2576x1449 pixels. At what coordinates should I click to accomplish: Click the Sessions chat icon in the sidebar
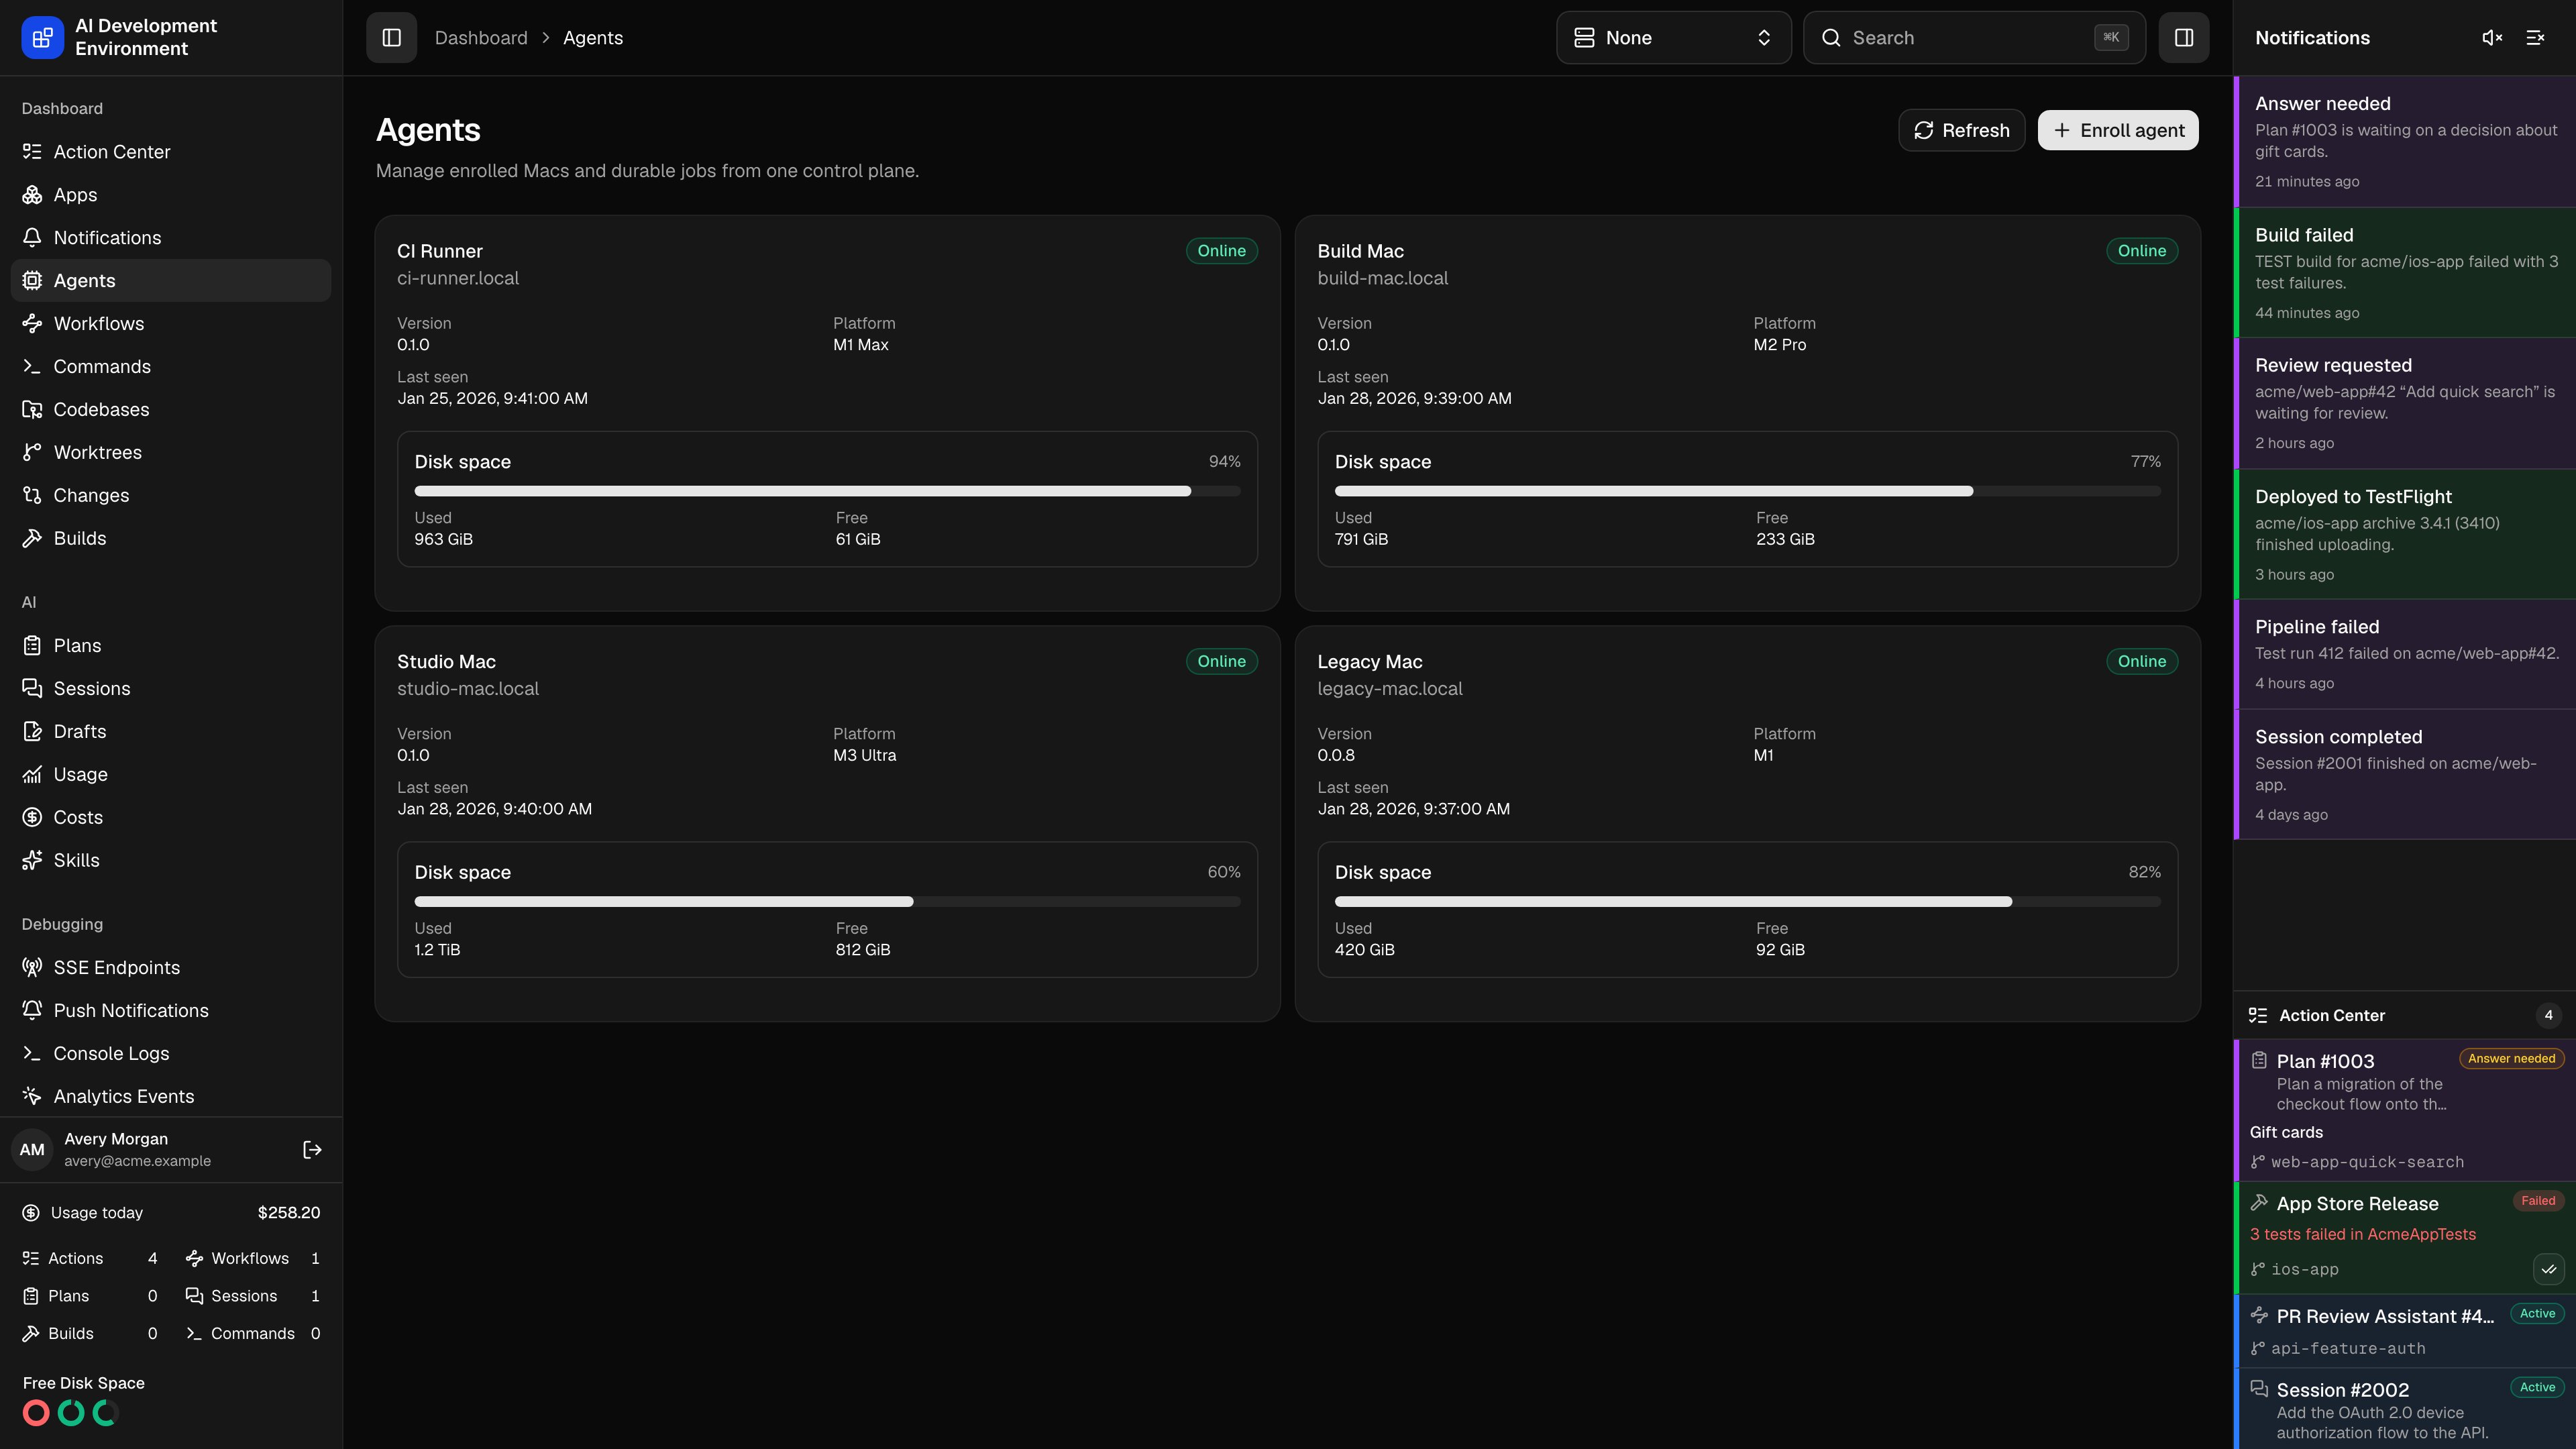pos(32,688)
